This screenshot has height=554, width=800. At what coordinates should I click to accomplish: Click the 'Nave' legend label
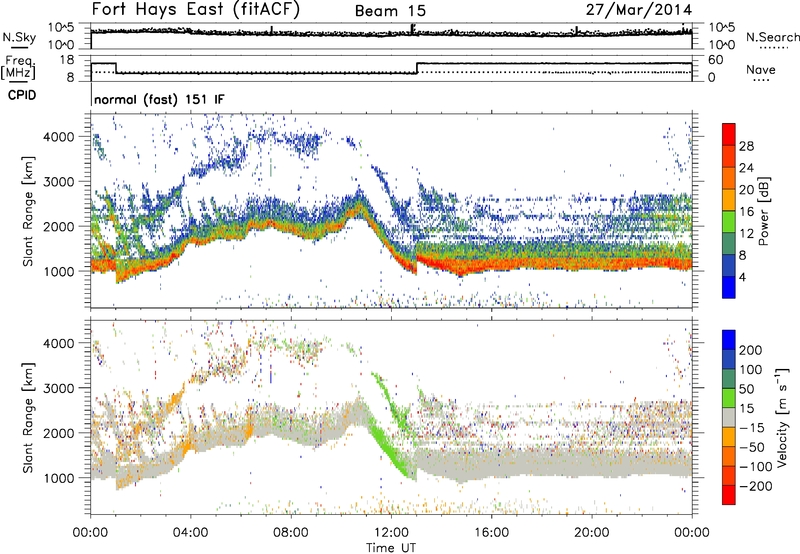click(x=760, y=70)
